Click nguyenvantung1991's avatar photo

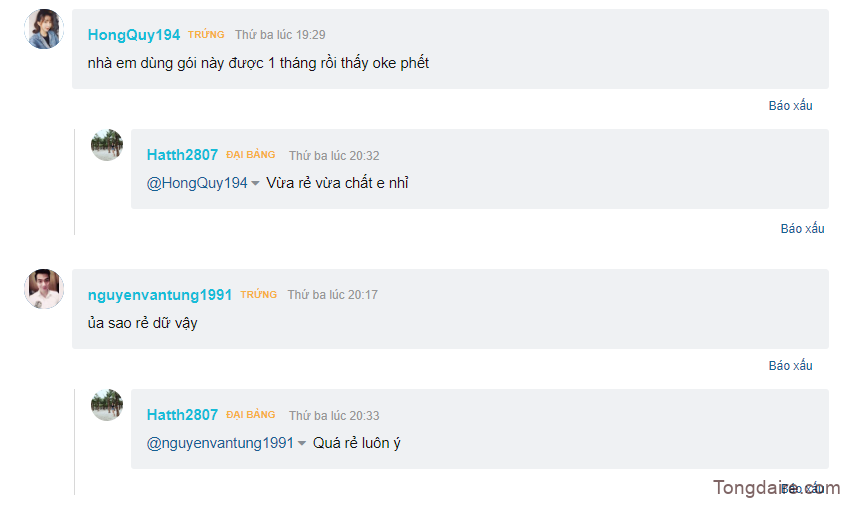click(x=44, y=288)
